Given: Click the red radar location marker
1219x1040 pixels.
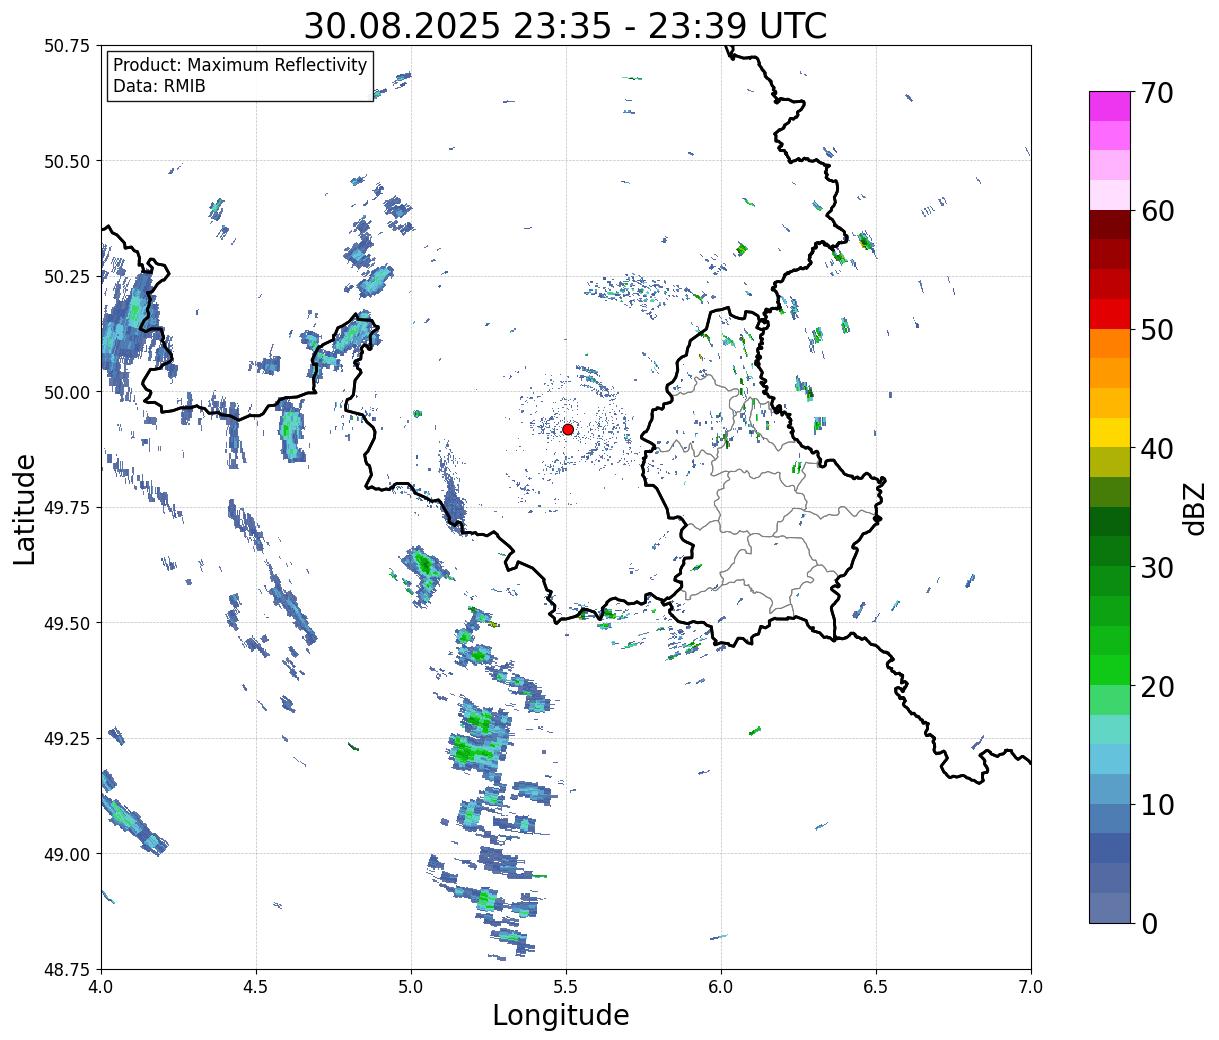Looking at the screenshot, I should pyautogui.click(x=567, y=429).
